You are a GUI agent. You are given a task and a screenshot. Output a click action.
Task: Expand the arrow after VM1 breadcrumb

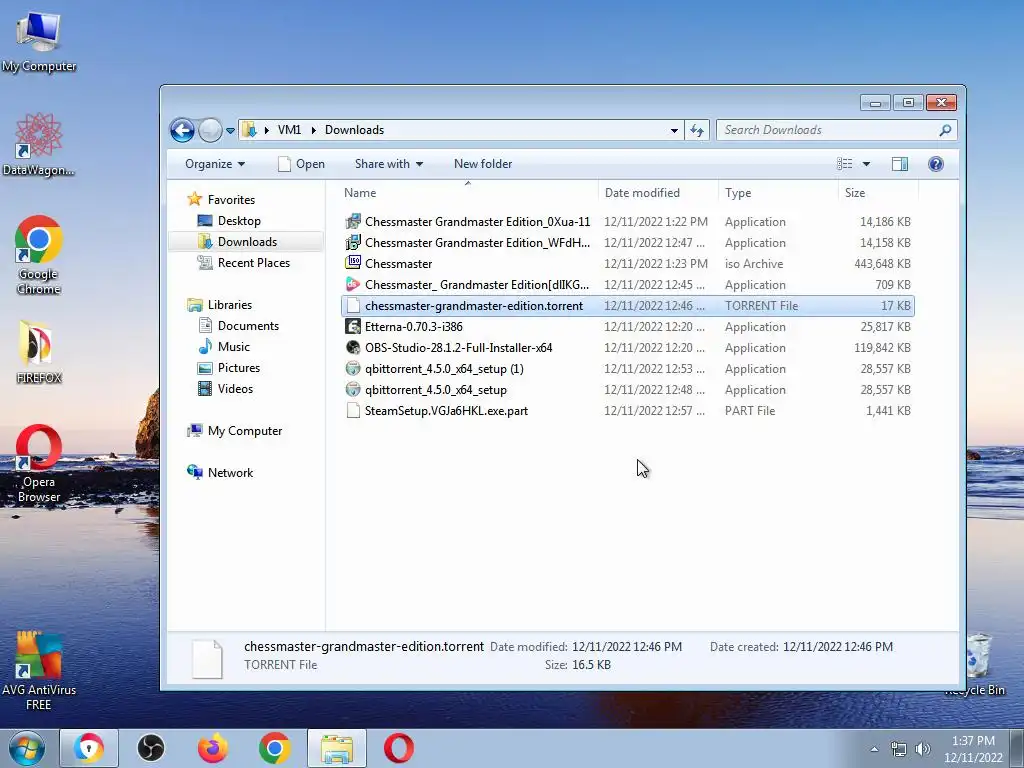point(313,130)
